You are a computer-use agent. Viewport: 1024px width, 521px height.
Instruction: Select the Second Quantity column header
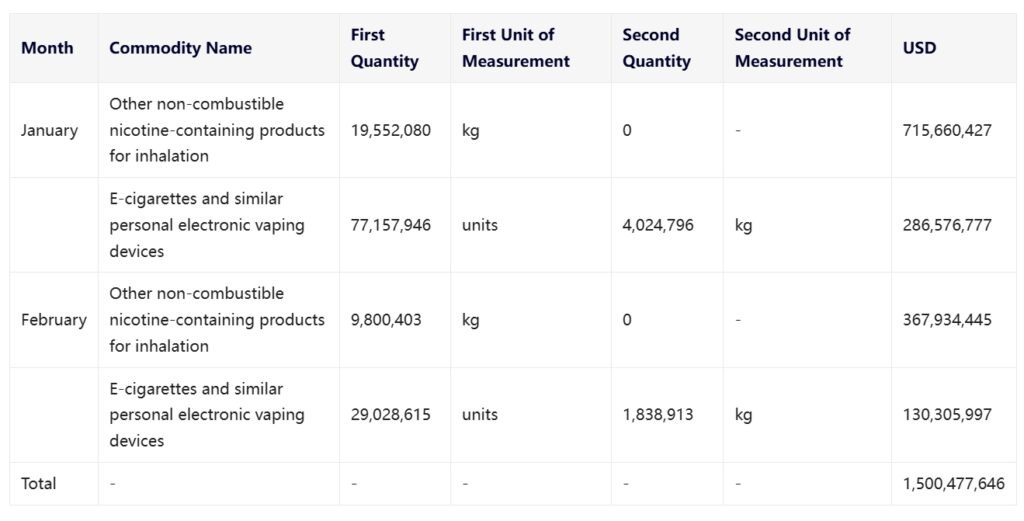[x=656, y=48]
